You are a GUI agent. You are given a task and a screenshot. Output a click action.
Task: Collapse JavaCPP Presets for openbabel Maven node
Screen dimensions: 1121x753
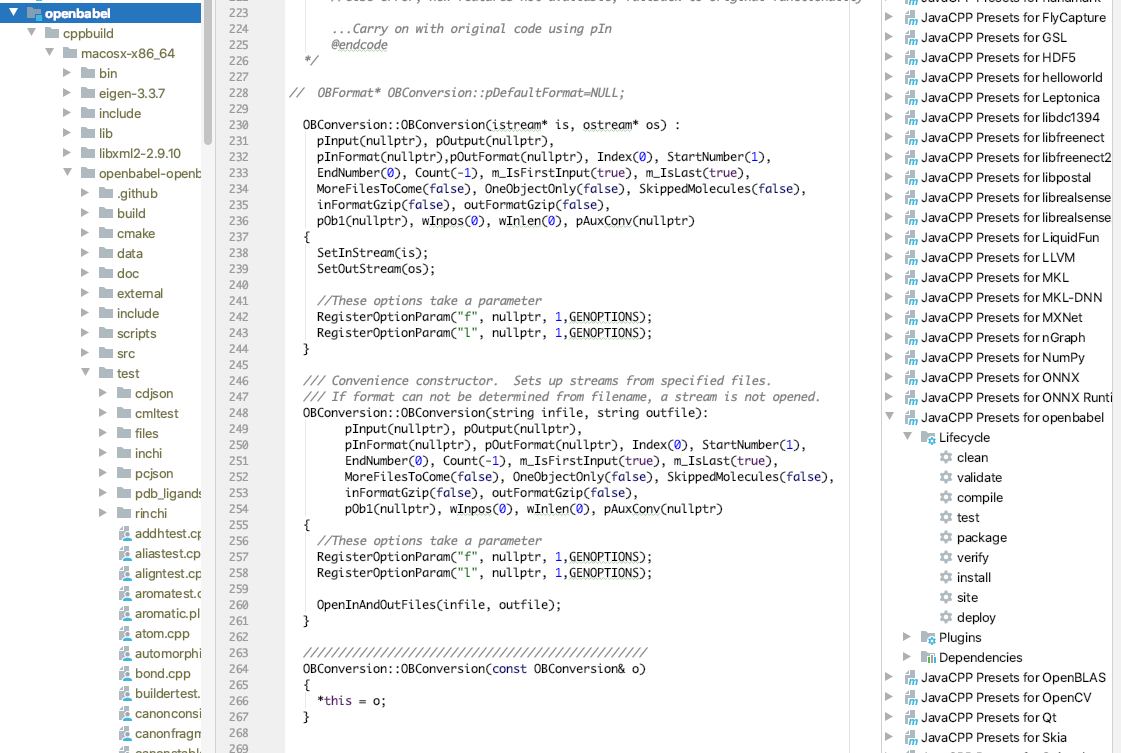tap(889, 417)
